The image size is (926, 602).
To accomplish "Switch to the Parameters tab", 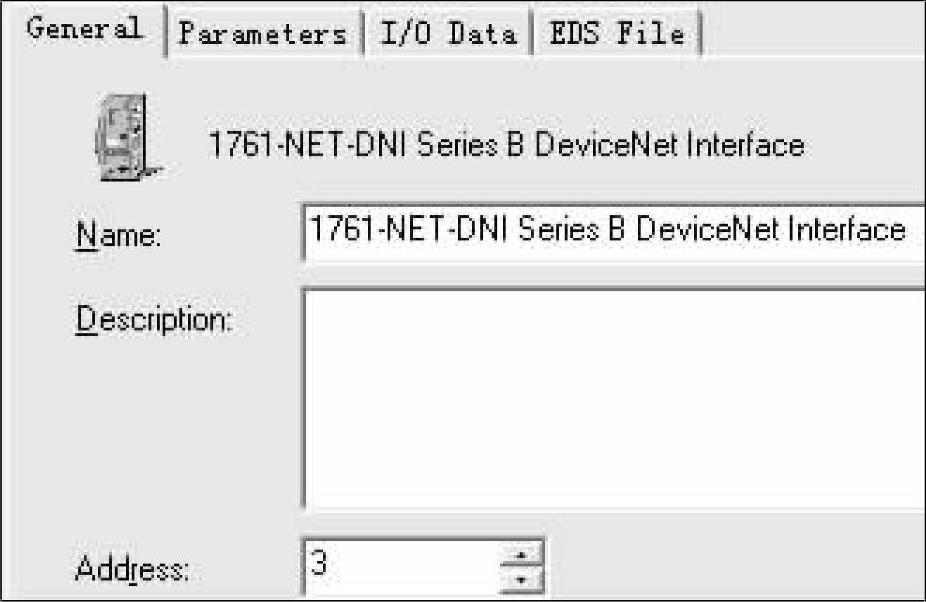I will 261,33.
